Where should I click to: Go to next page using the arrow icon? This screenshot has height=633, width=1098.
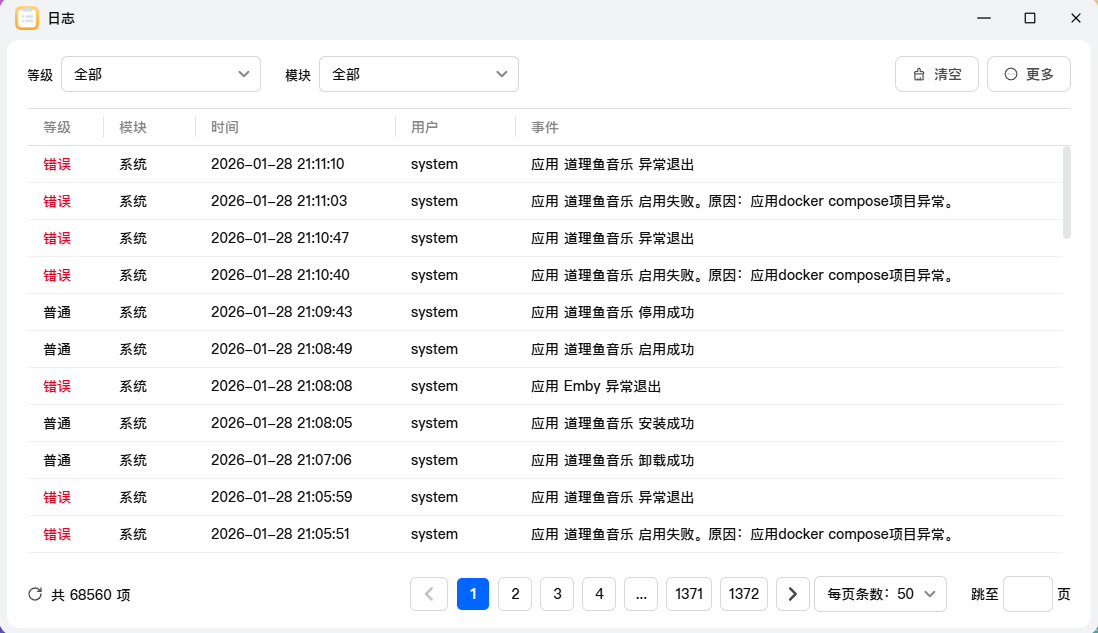[792, 593]
